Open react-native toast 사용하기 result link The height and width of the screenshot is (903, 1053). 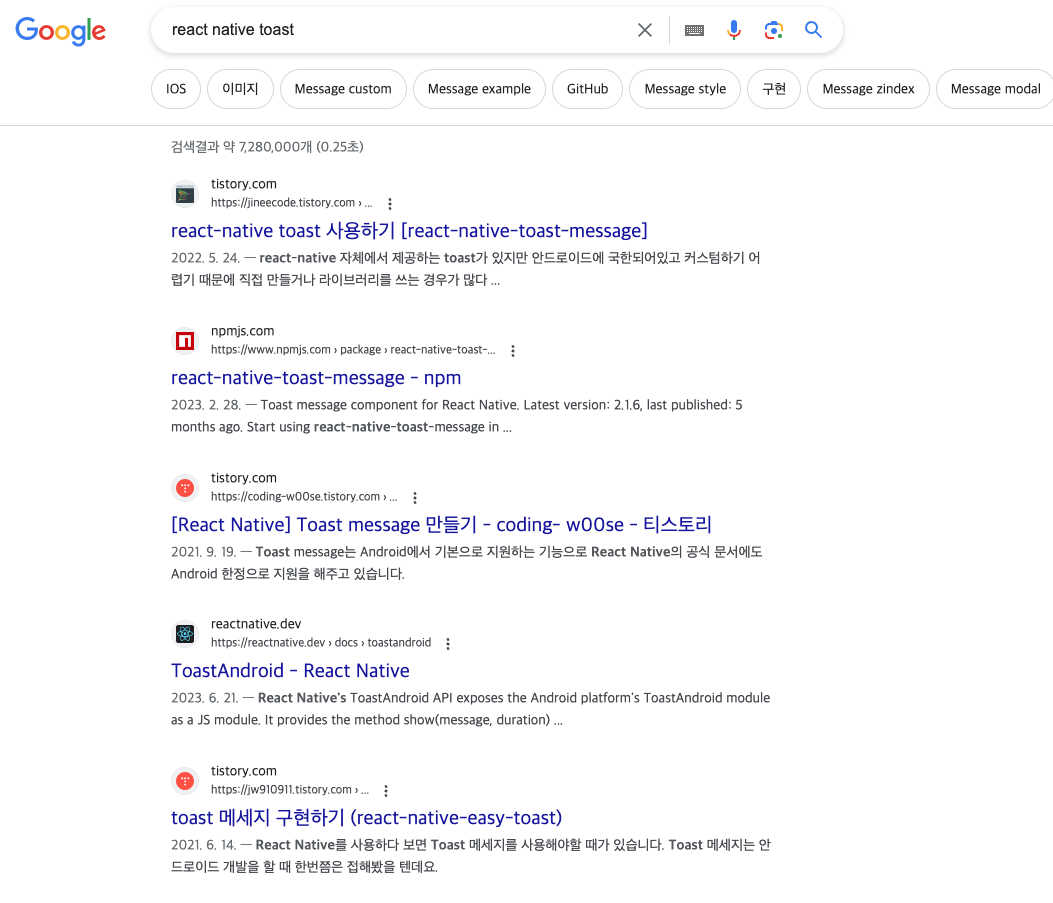coord(409,231)
